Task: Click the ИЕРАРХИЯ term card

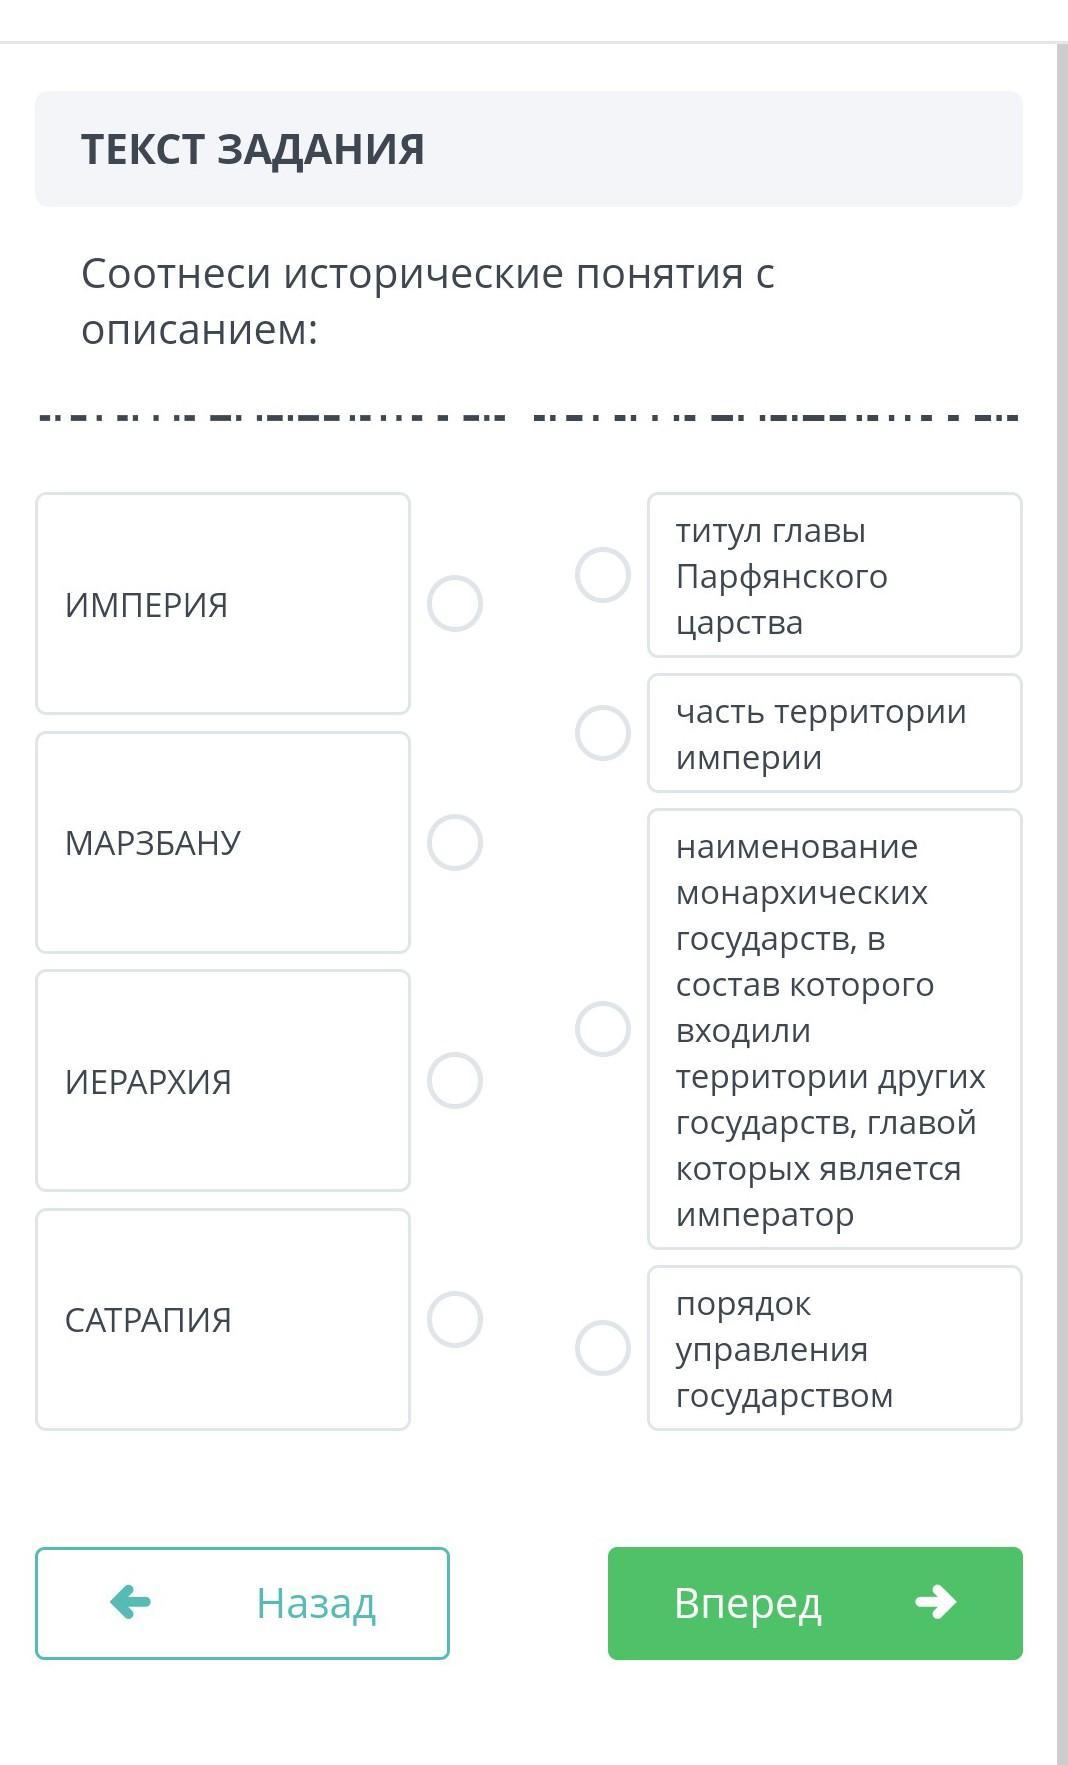Action: pos(223,1081)
